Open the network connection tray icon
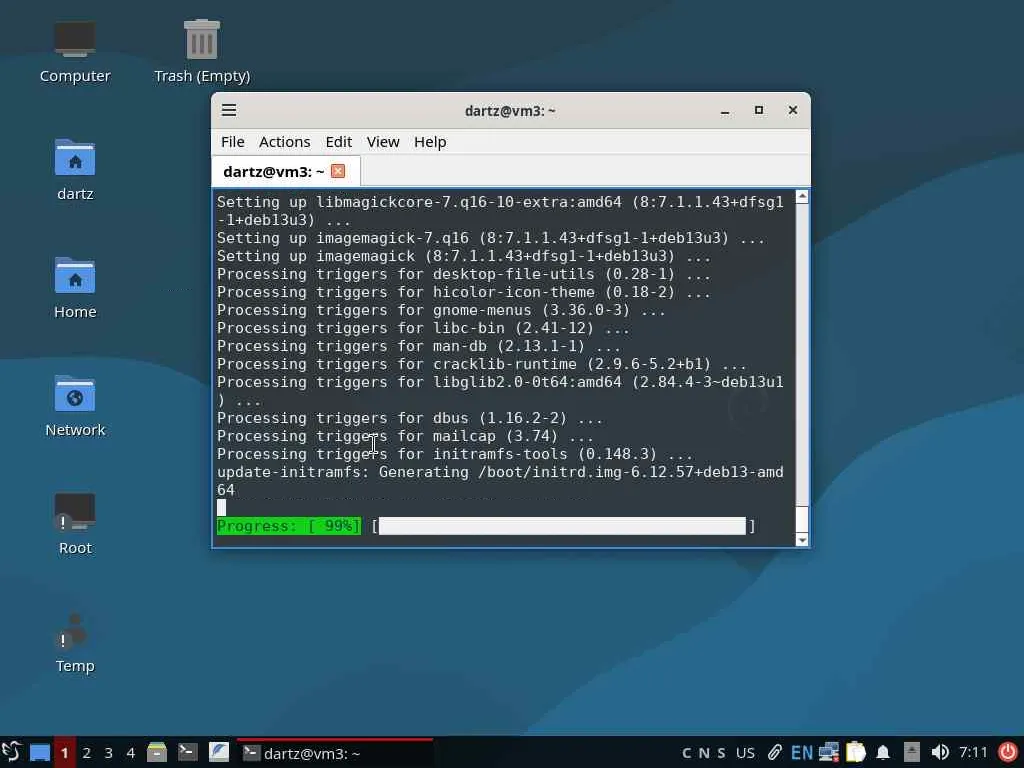The height and width of the screenshot is (768, 1024). click(829, 752)
